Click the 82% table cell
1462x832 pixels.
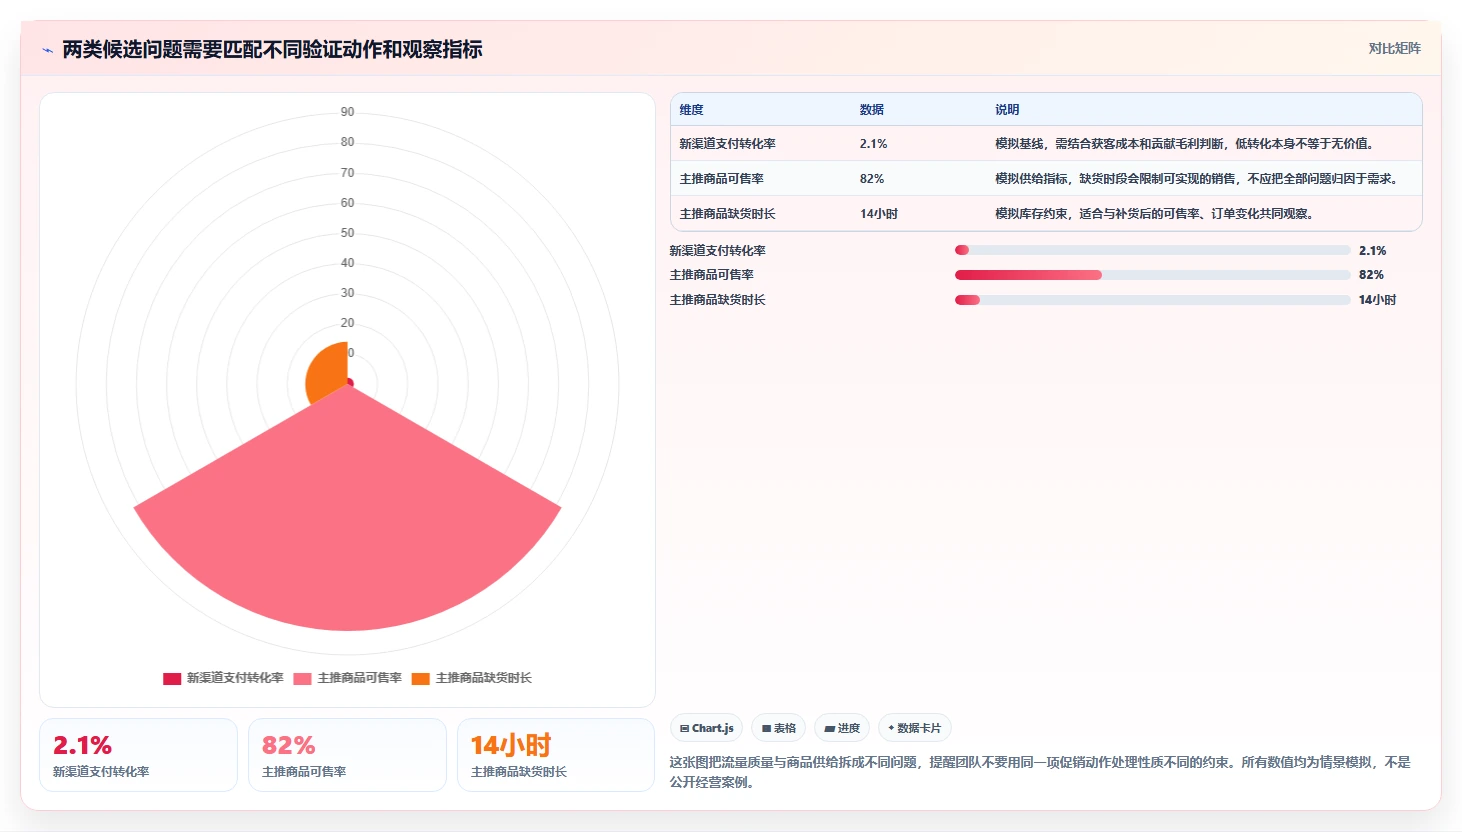872,179
